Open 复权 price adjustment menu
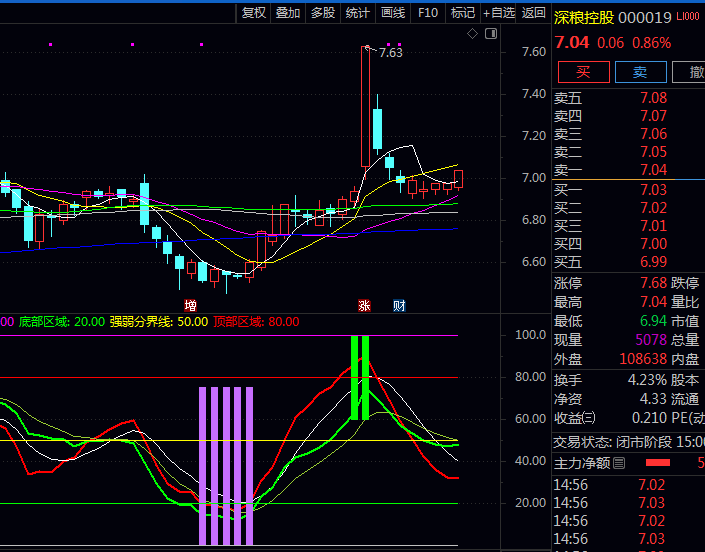The width and height of the screenshot is (705, 552). coord(254,13)
